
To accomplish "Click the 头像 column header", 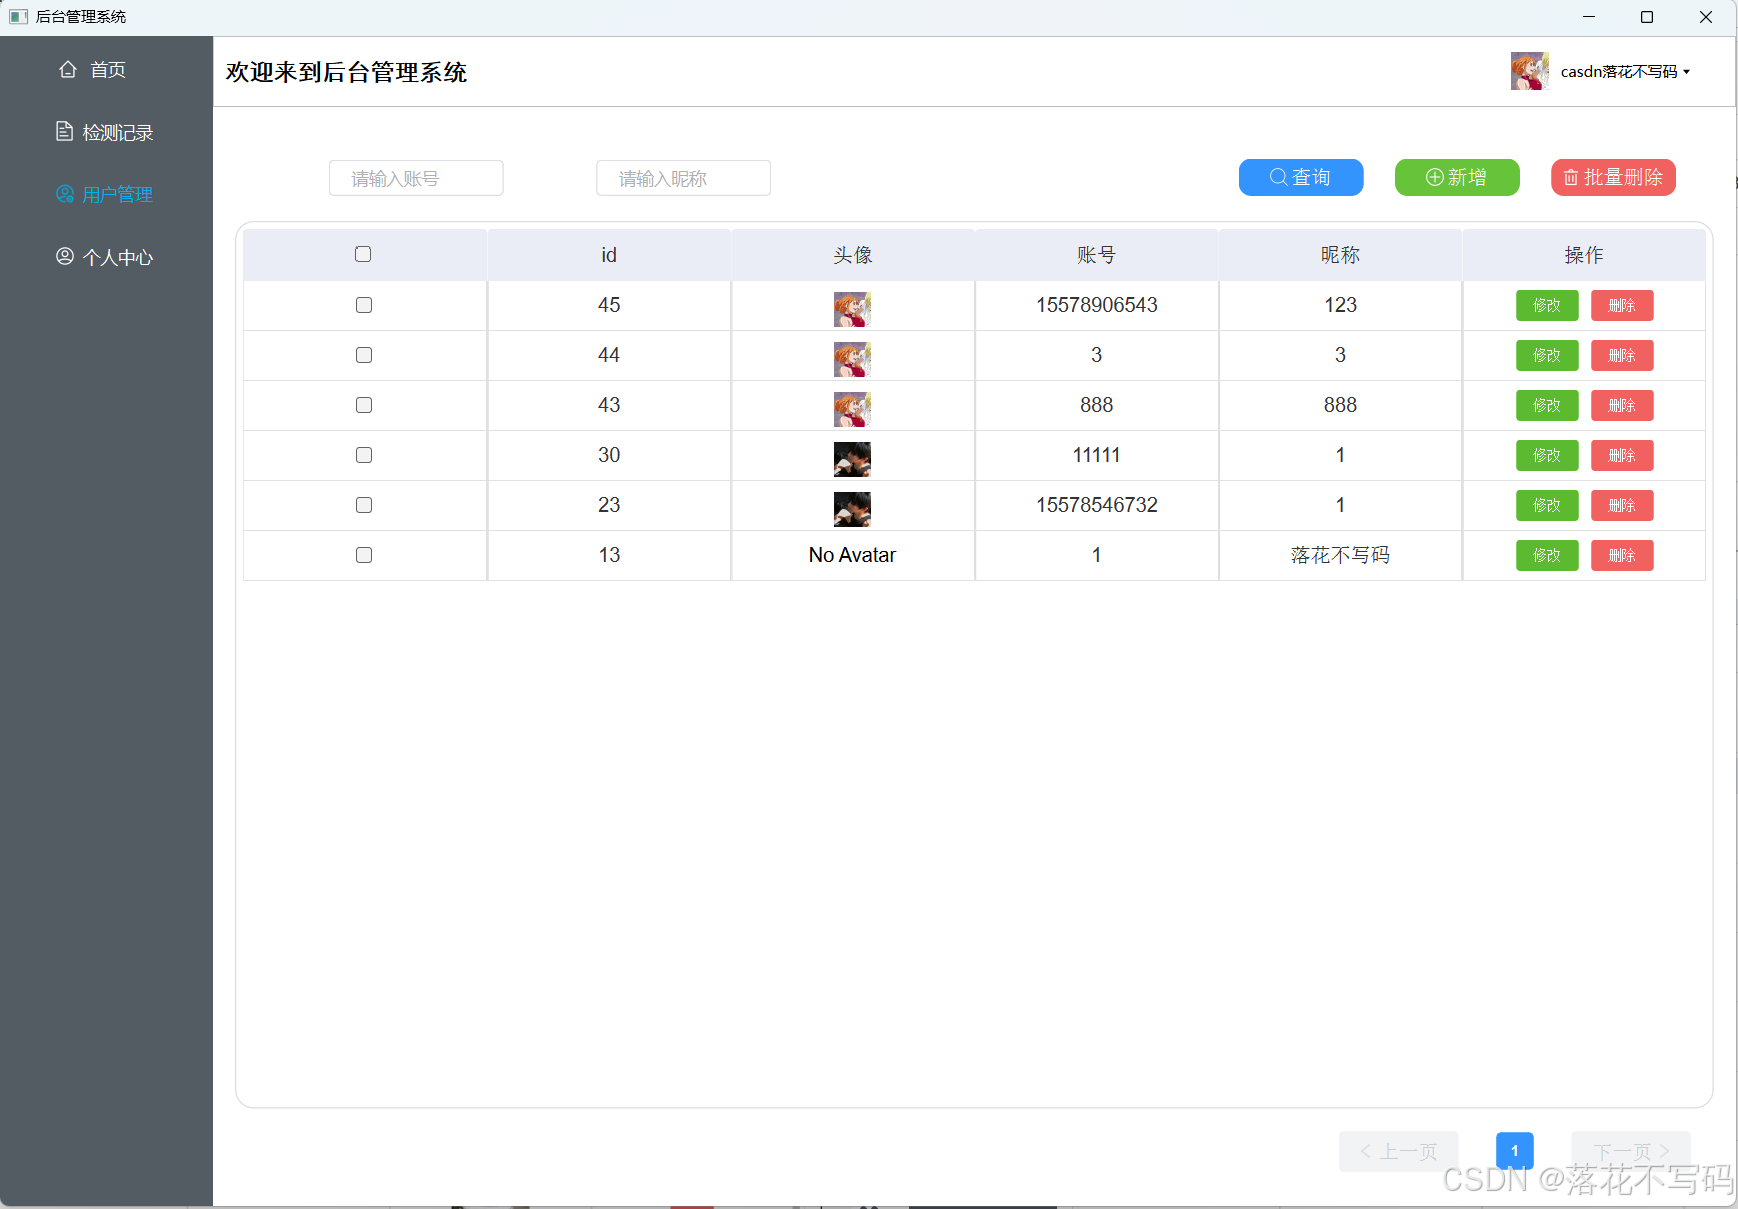I will 853,255.
